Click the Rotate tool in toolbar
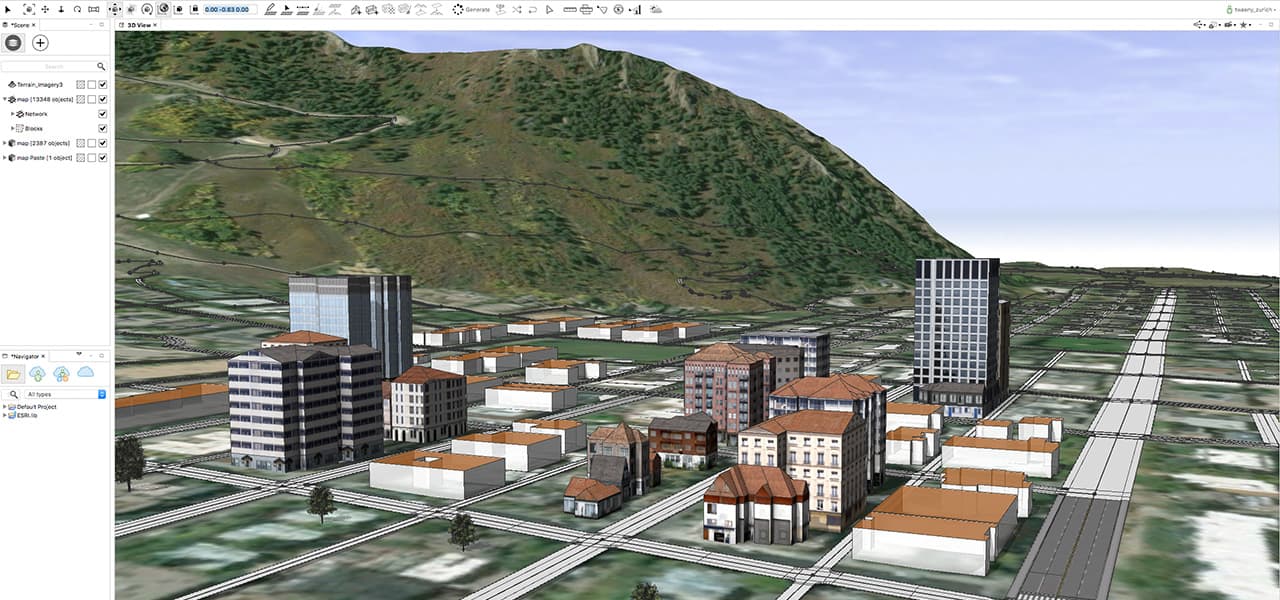The width and height of the screenshot is (1280, 600). point(77,9)
